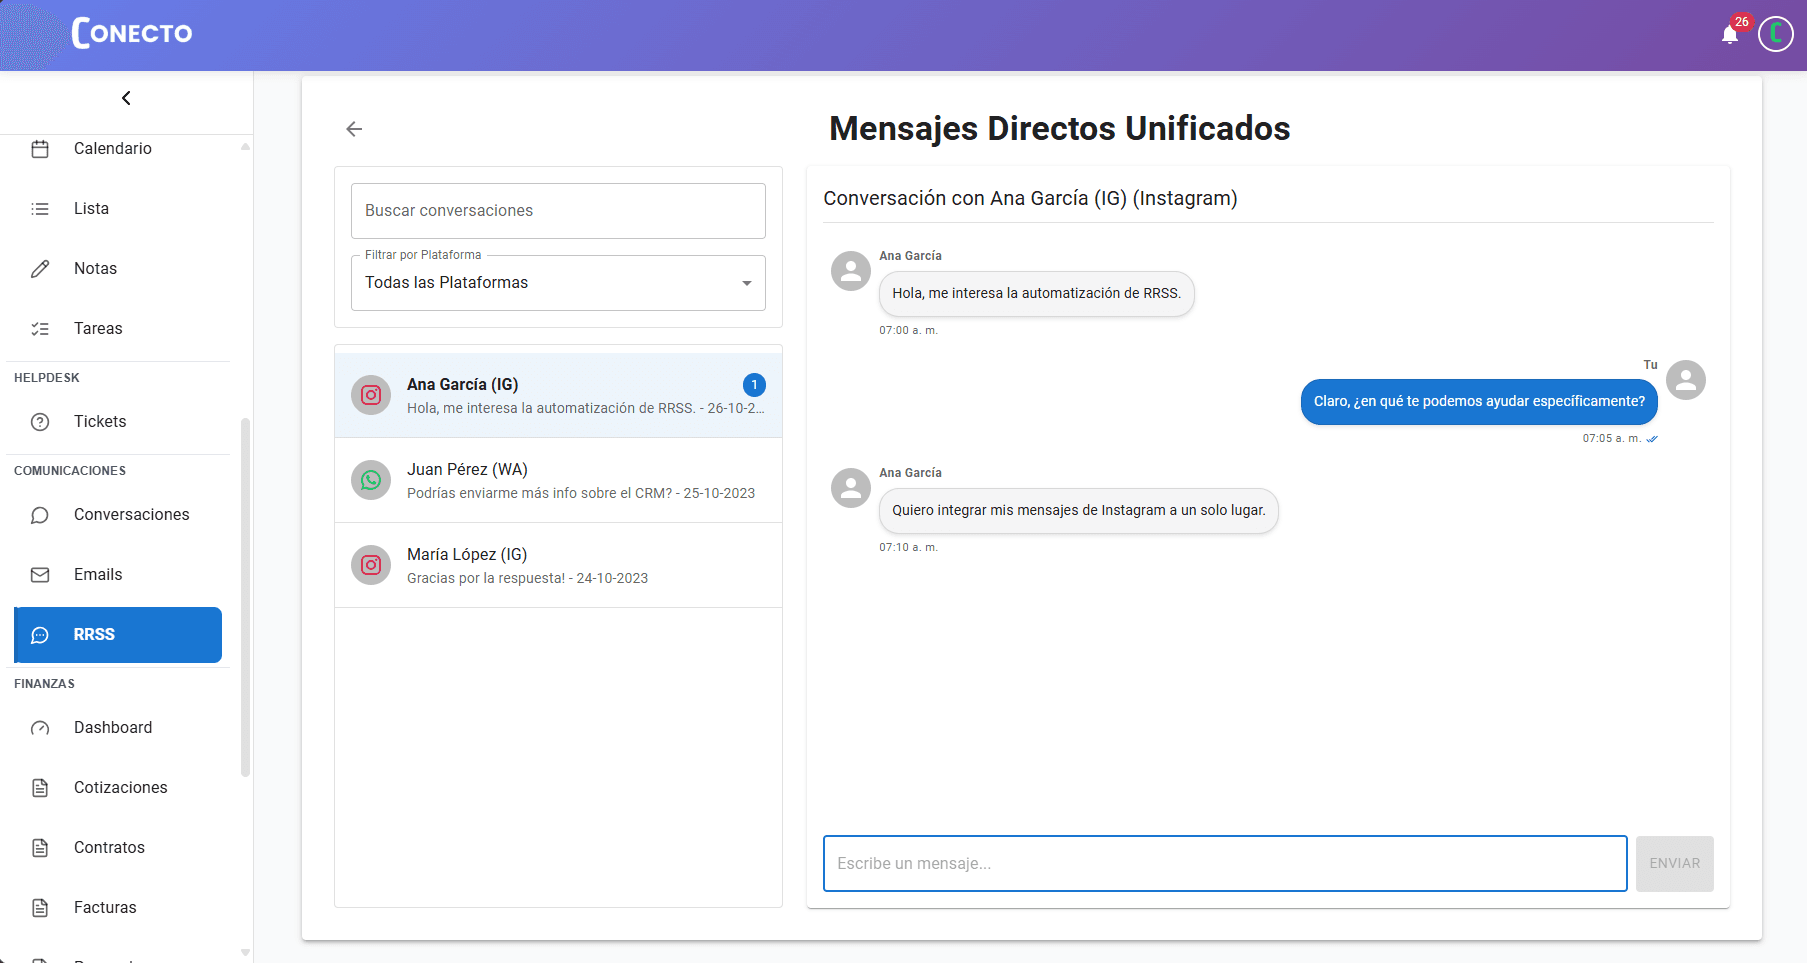Viewport: 1807px width, 963px height.
Task: Navigate to Emails in the sidebar
Action: pos(98,575)
